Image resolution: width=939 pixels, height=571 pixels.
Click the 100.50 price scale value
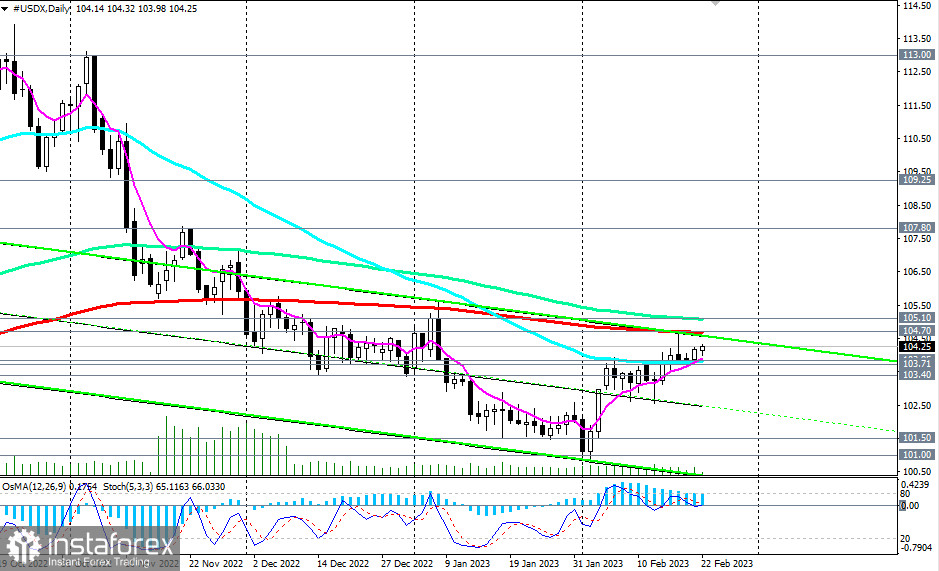pyautogui.click(x=917, y=472)
